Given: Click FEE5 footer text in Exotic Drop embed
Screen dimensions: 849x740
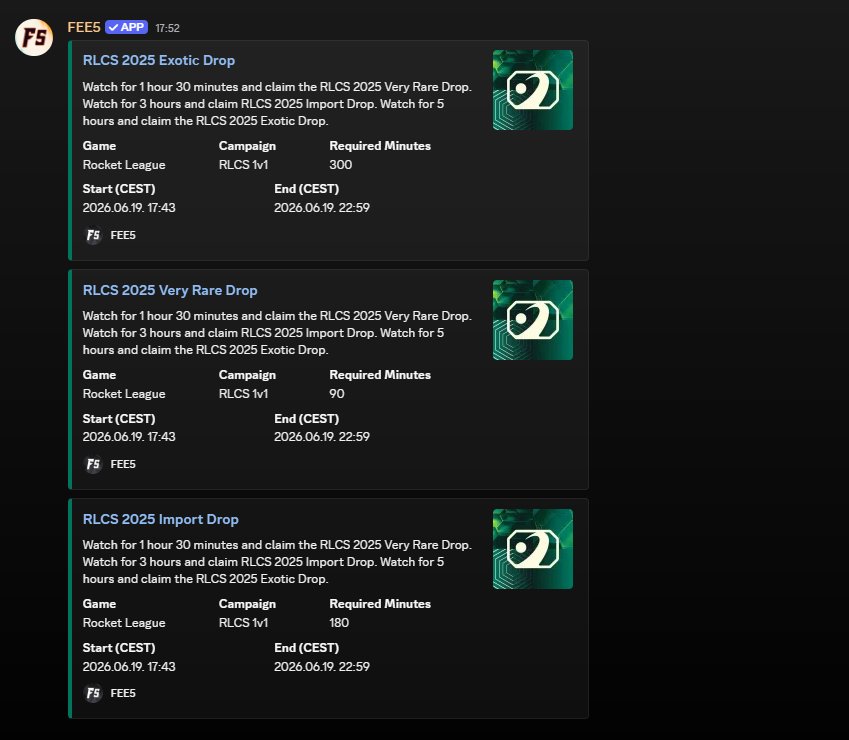Looking at the screenshot, I should click(123, 235).
